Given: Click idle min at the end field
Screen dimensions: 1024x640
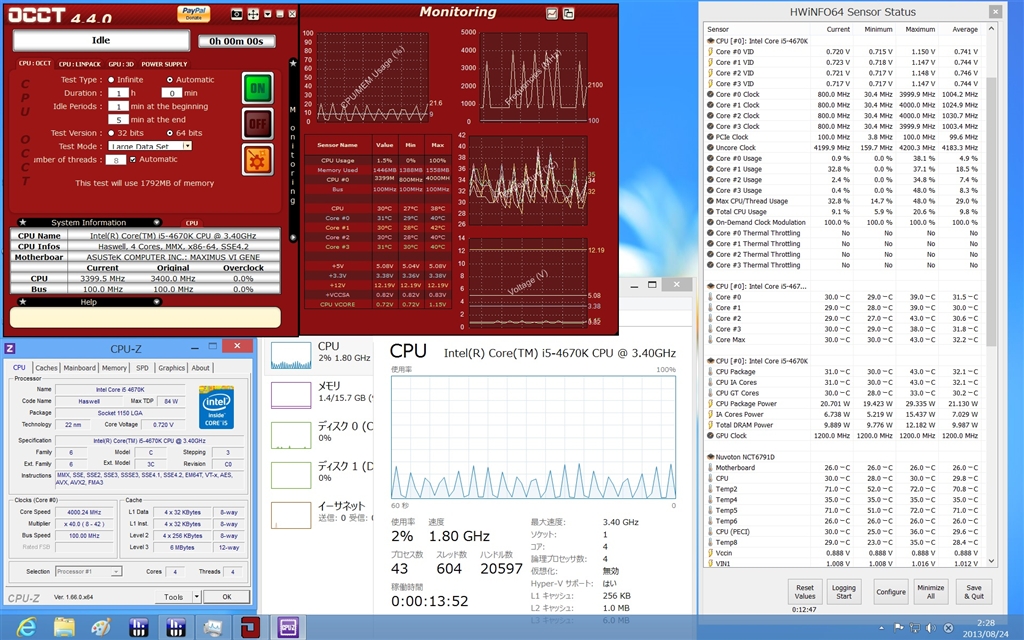Looking at the screenshot, I should pyautogui.click(x=118, y=120).
